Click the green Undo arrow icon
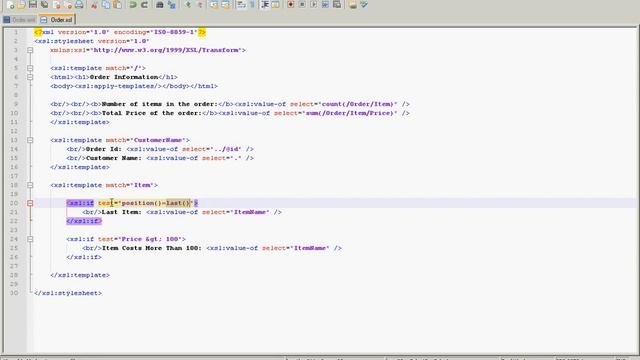Screen dimensions: 640x360 (x=133, y=5)
